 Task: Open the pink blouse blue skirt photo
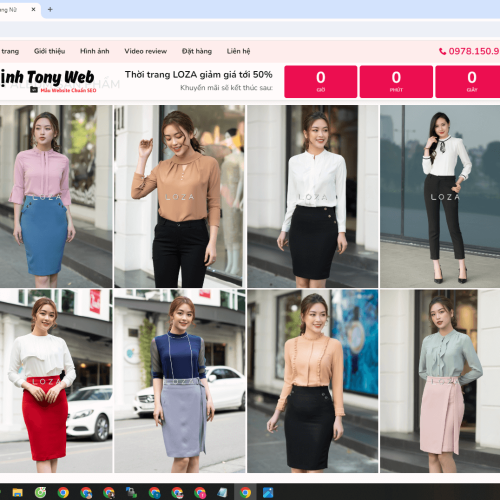click(56, 196)
